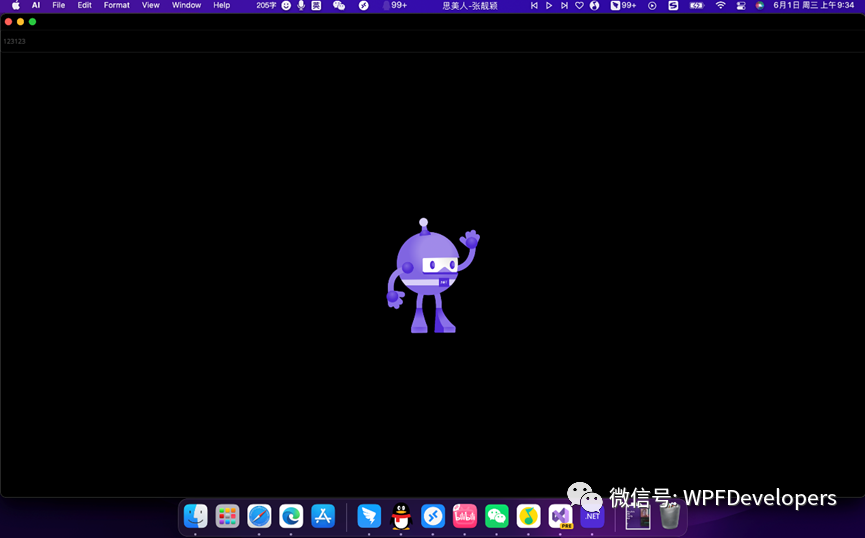Launch Launchpad from the dock

click(x=228, y=516)
